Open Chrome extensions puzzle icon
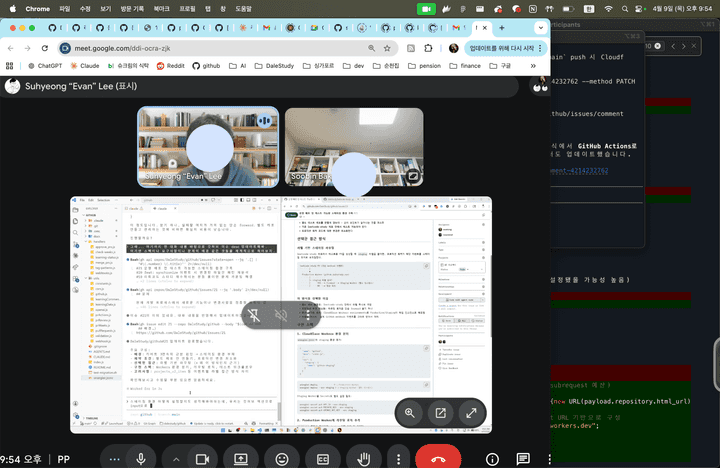Image resolution: width=720 pixels, height=468 pixels. pos(428,48)
